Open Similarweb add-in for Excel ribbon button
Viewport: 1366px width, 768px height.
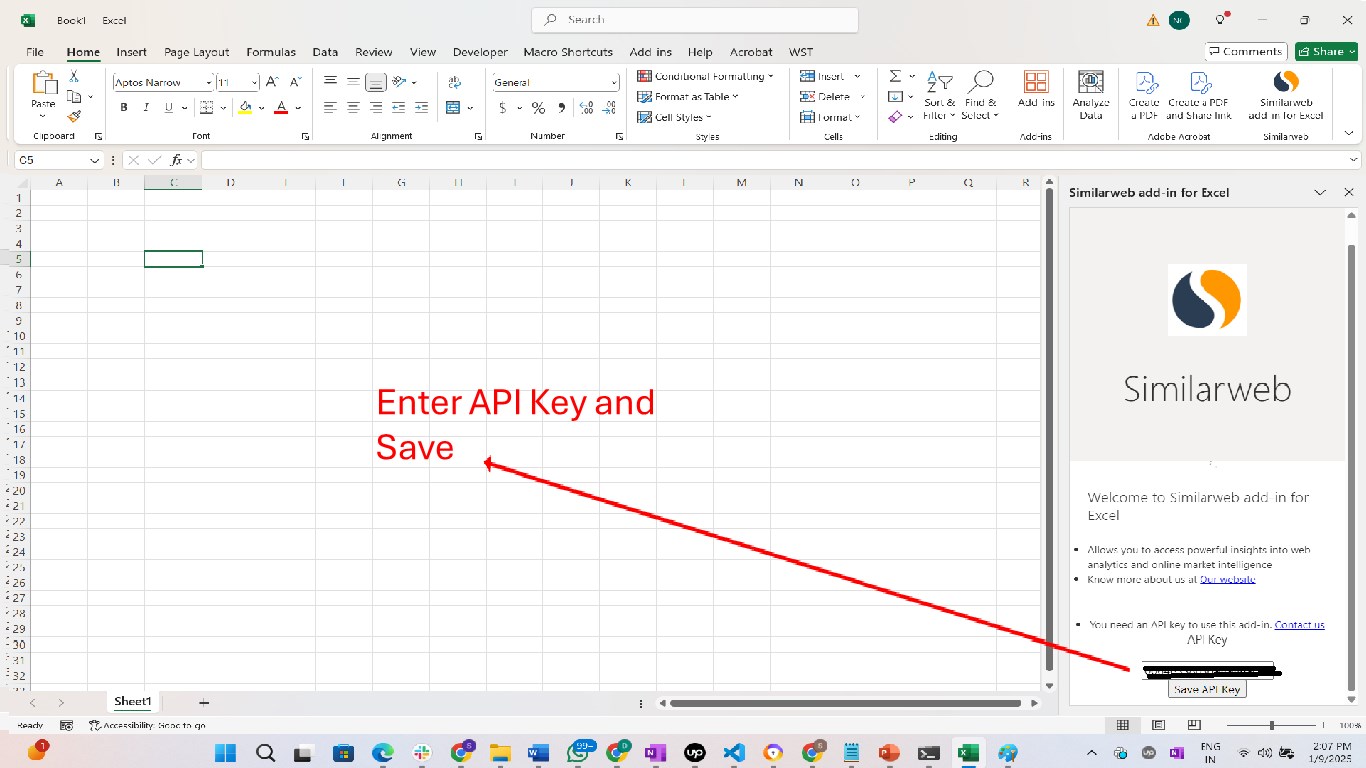(x=1286, y=96)
